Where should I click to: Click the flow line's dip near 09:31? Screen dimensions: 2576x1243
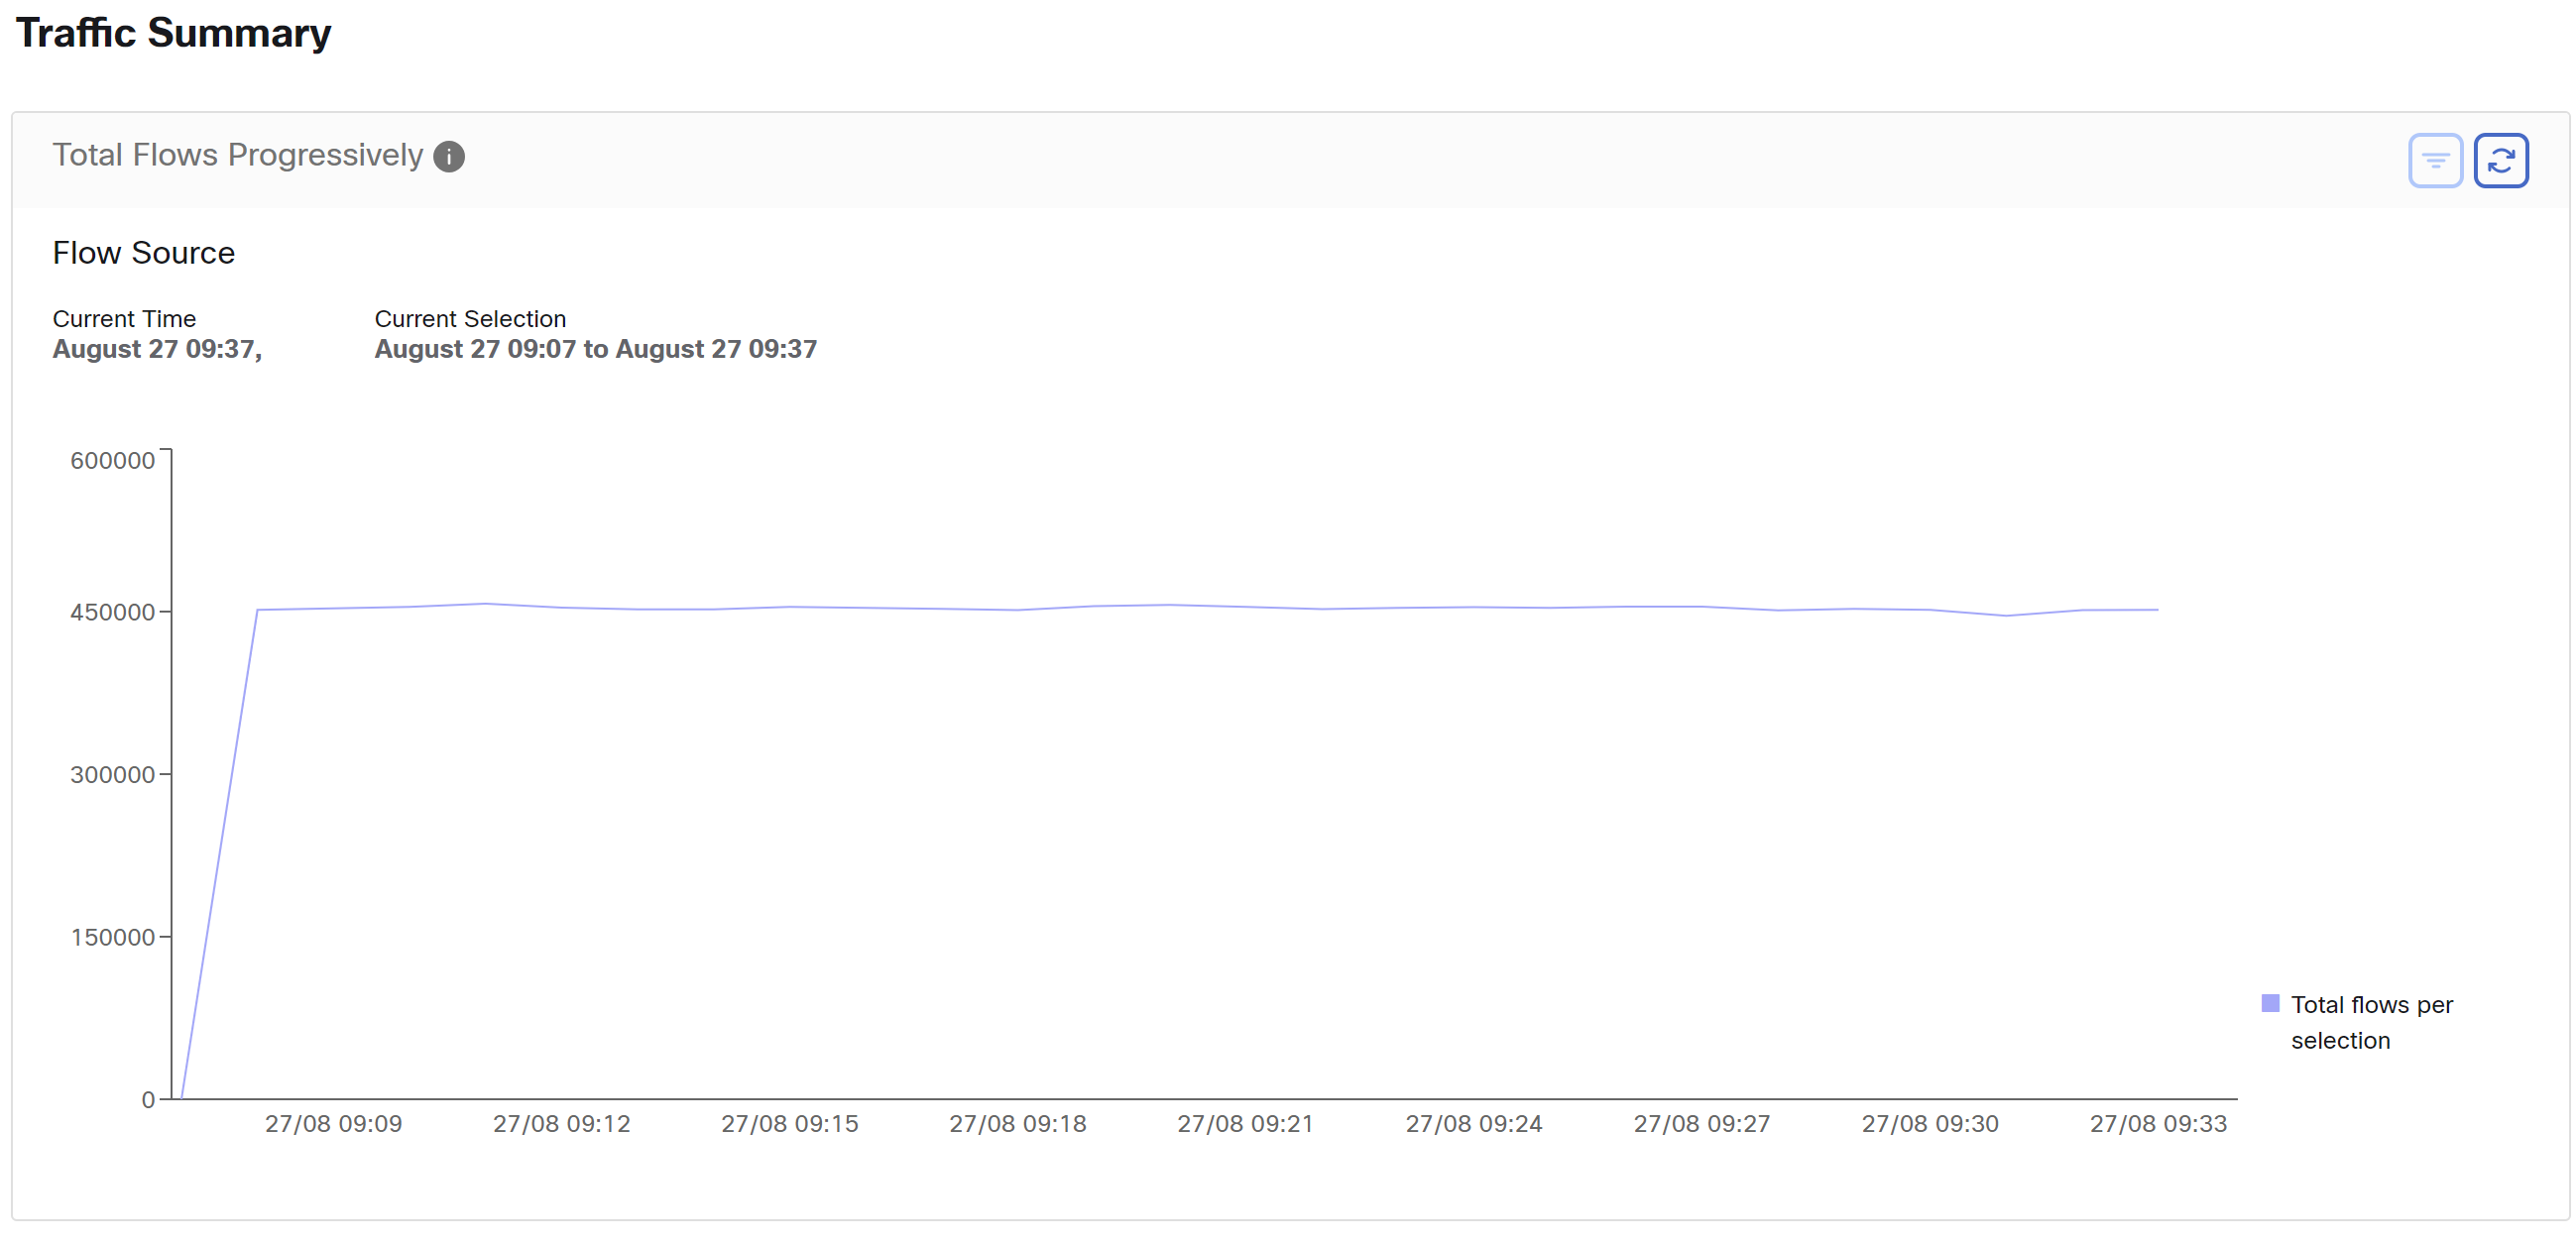(x=2006, y=616)
